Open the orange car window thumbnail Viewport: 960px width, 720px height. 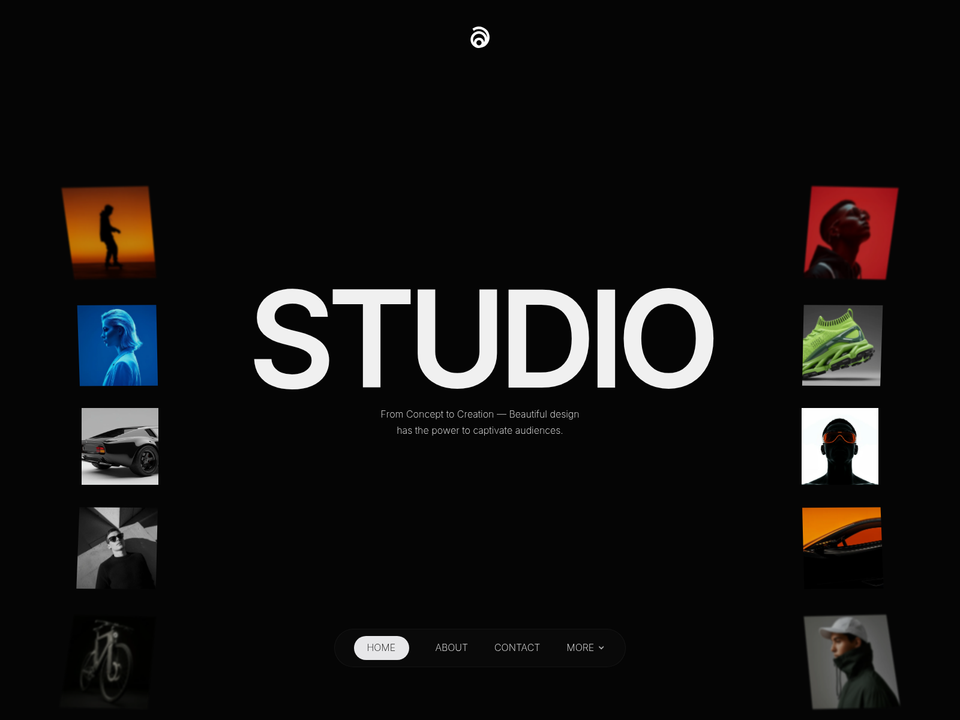tap(842, 548)
